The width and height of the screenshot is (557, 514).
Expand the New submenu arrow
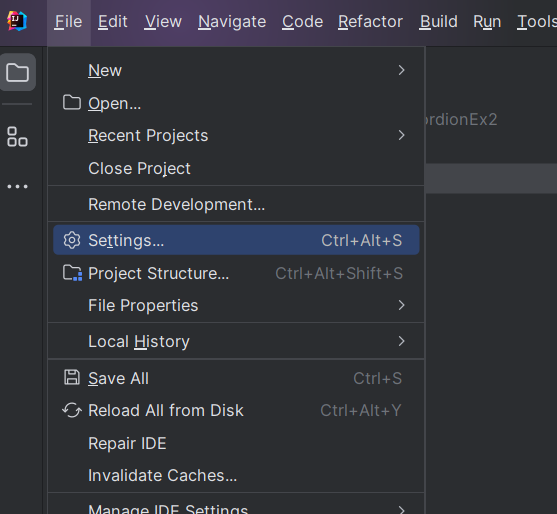[401, 70]
